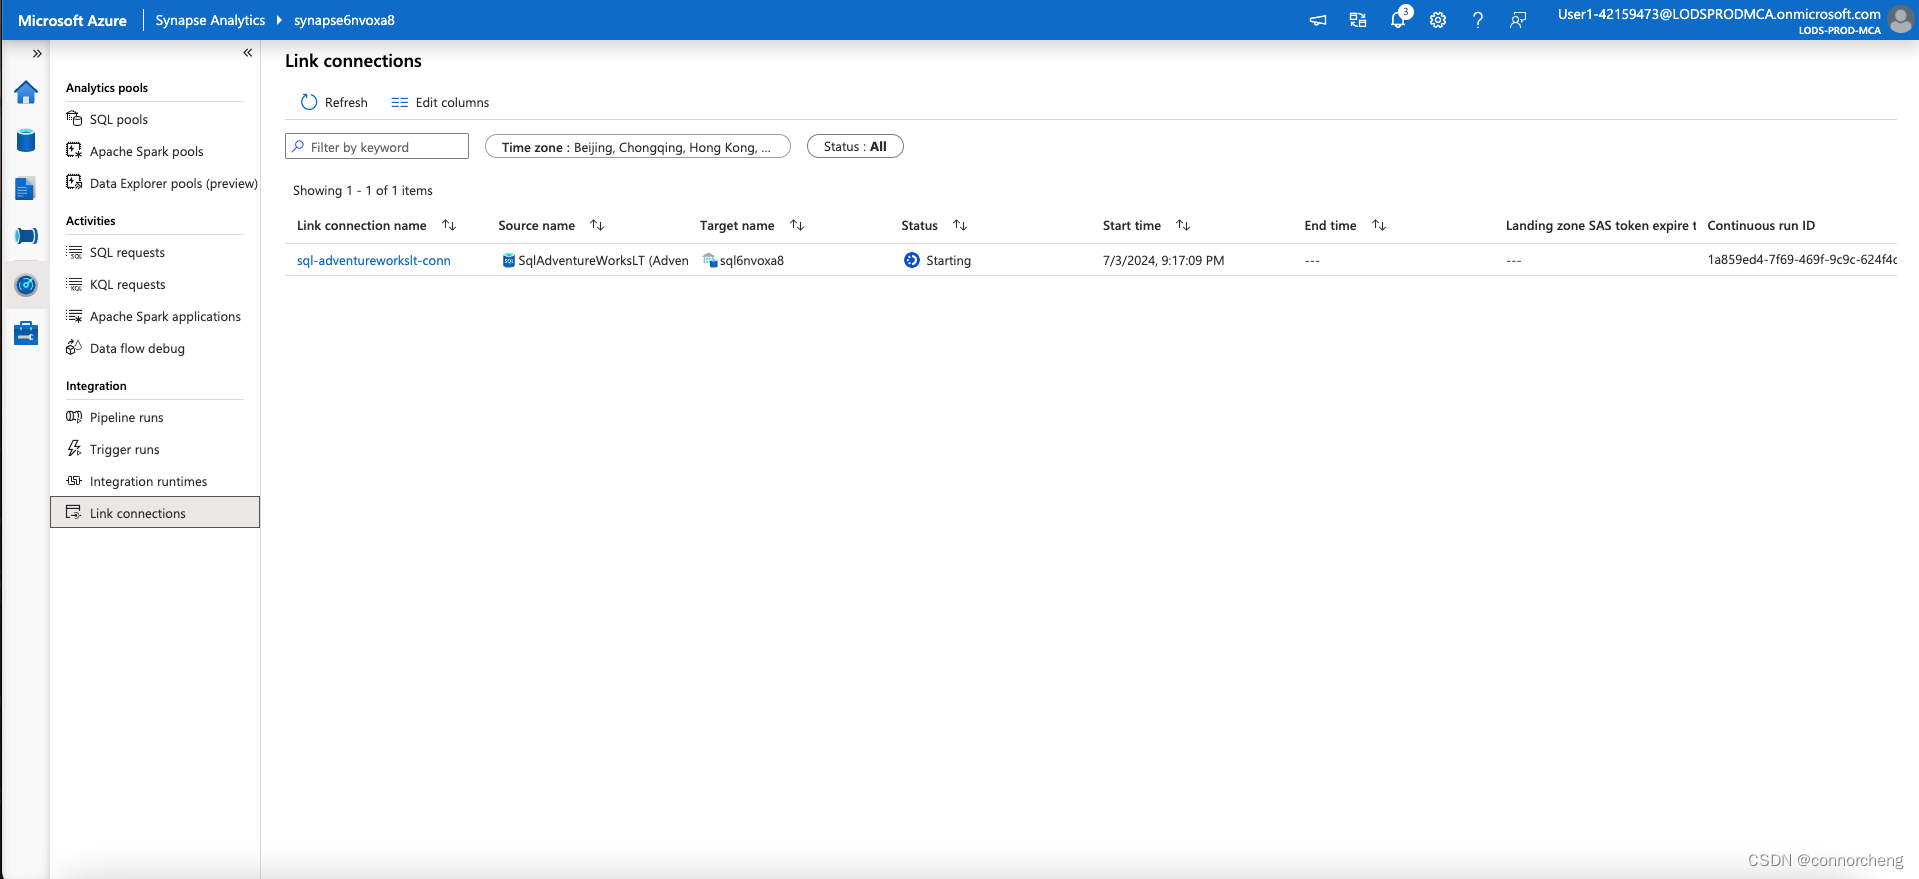Open the settings gear in header
Screen dimensions: 1919x879
1438,20
